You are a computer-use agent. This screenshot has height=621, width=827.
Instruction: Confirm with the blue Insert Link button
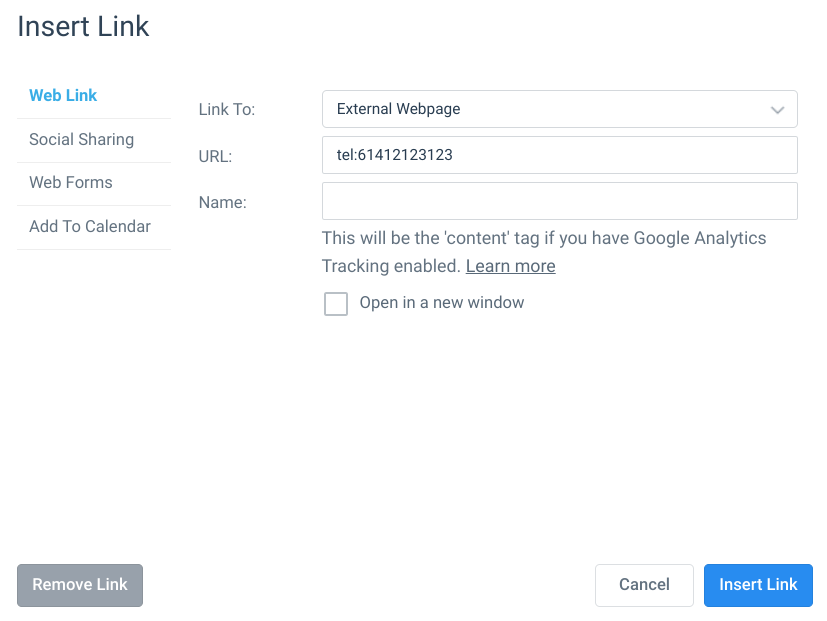click(758, 585)
